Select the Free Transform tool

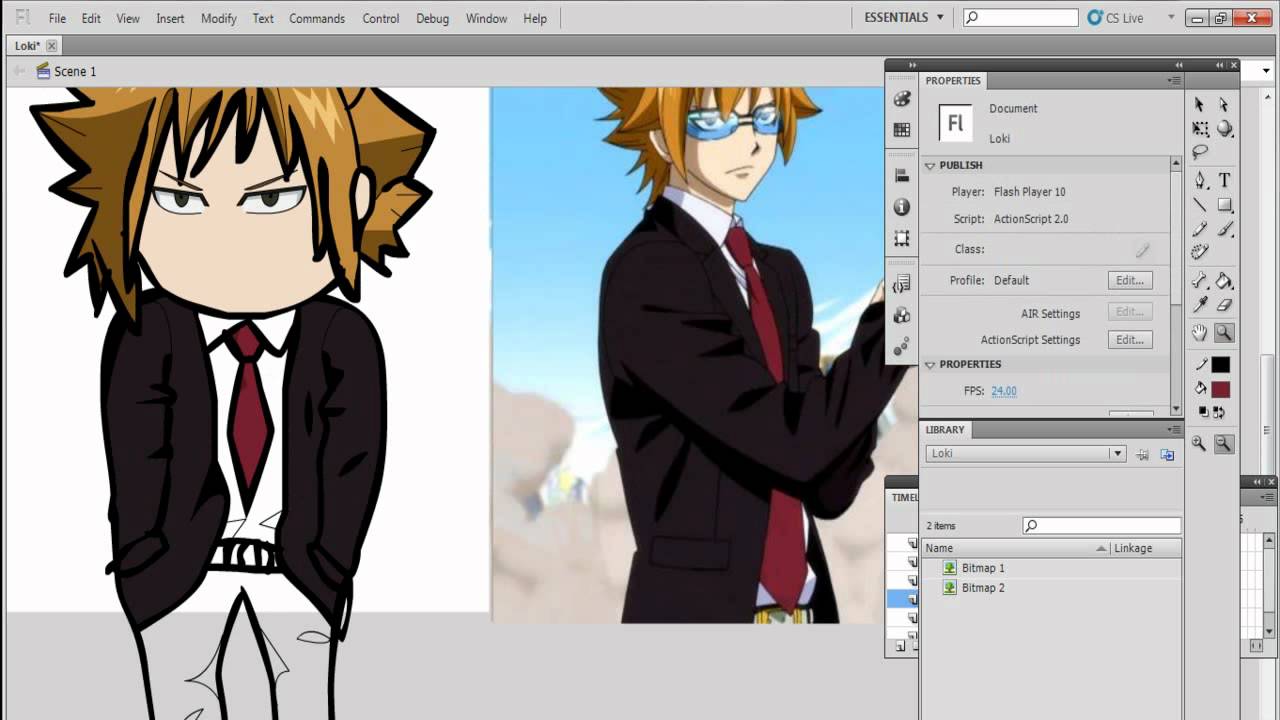click(1200, 129)
